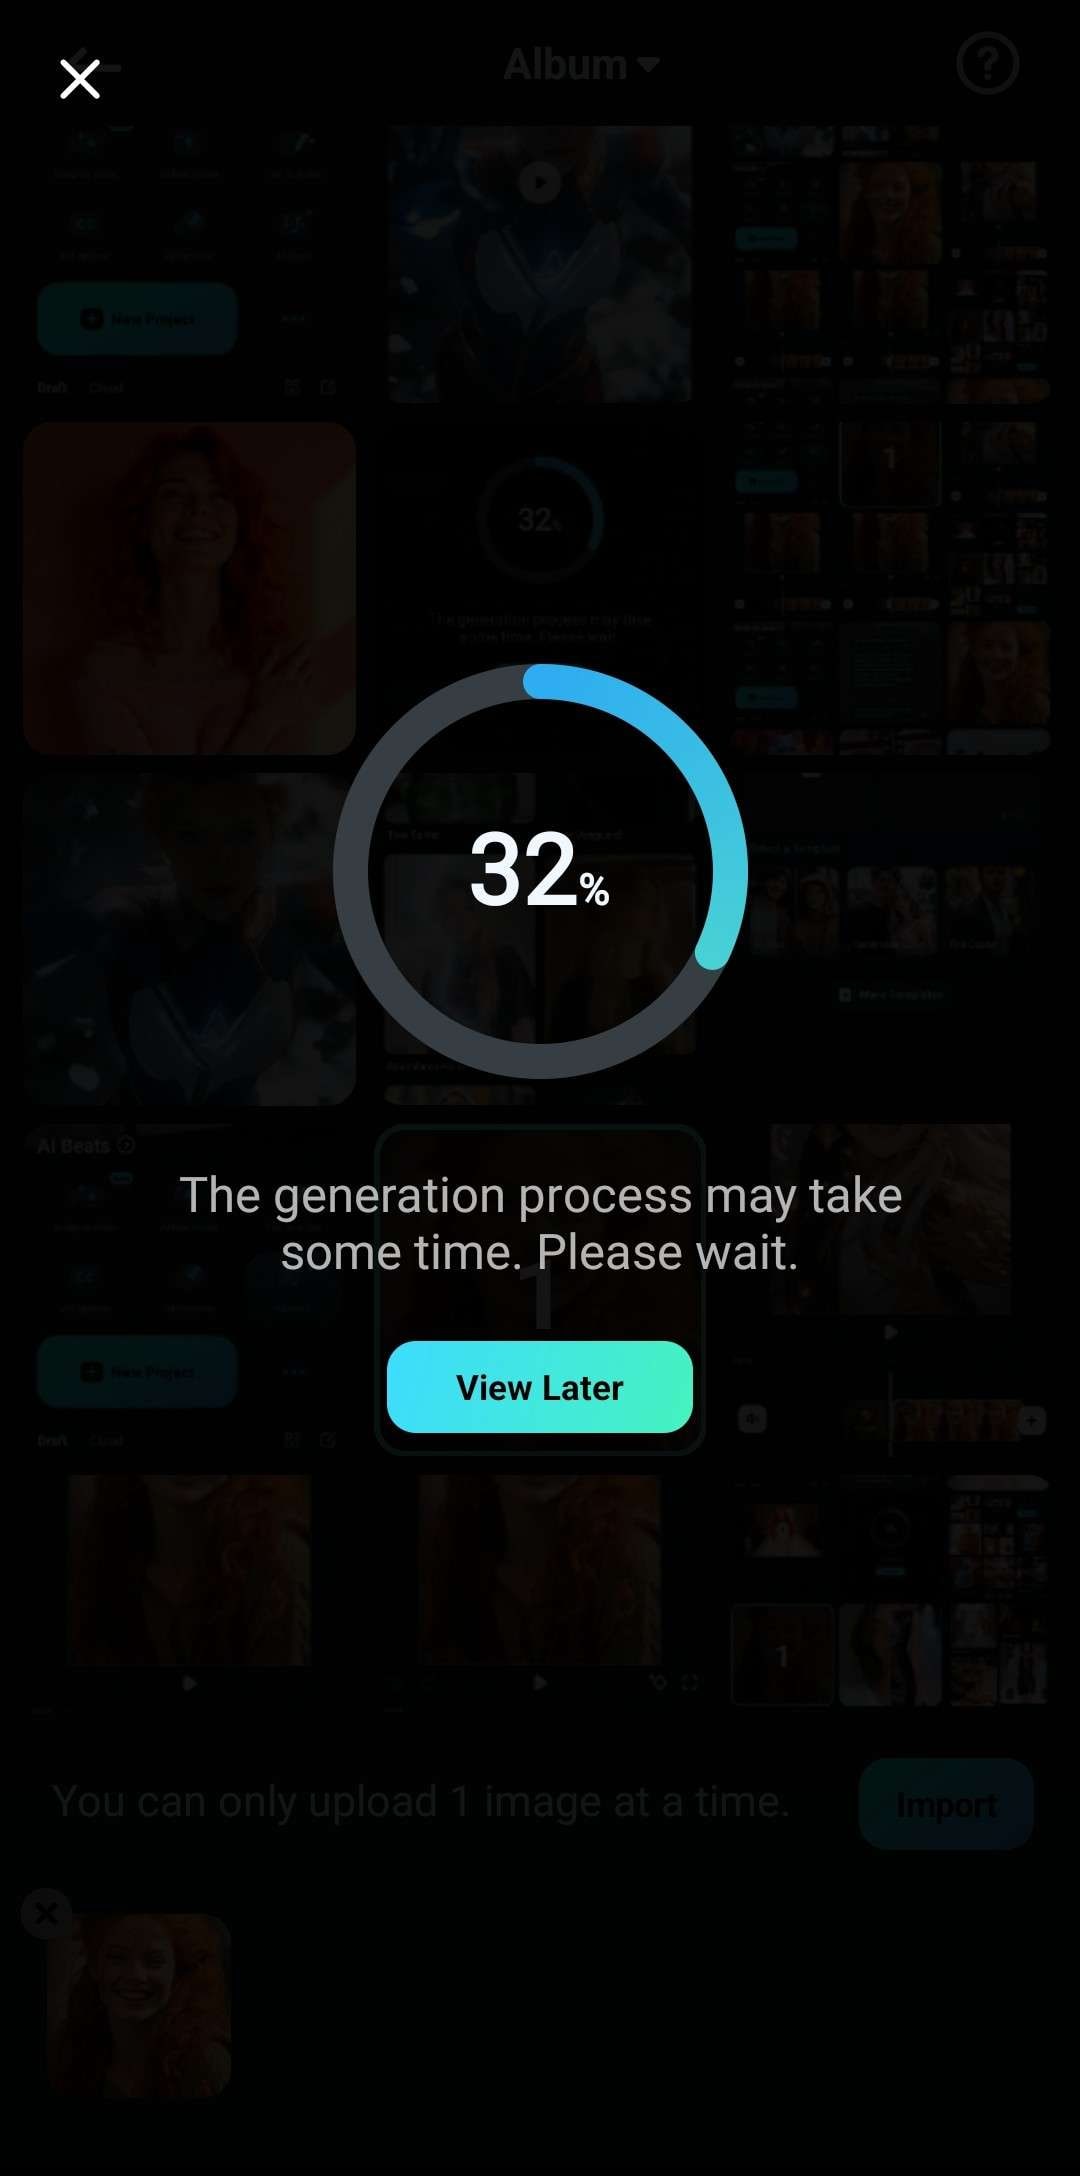Viewport: 1080px width, 2176px height.
Task: Click the Album title's small arrow
Action: [648, 65]
